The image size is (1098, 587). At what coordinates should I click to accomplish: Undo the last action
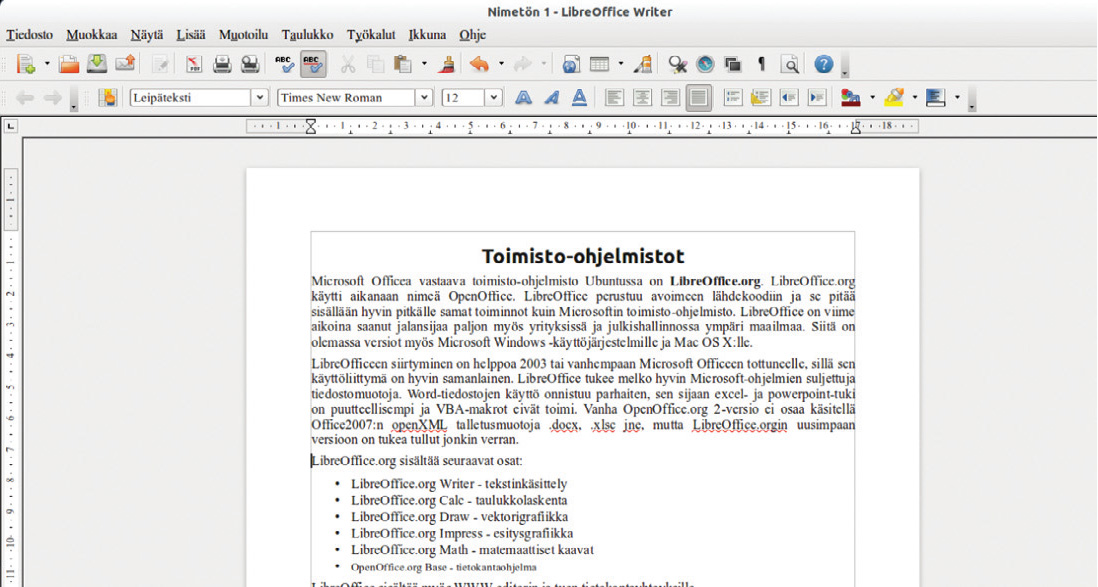pyautogui.click(x=480, y=64)
